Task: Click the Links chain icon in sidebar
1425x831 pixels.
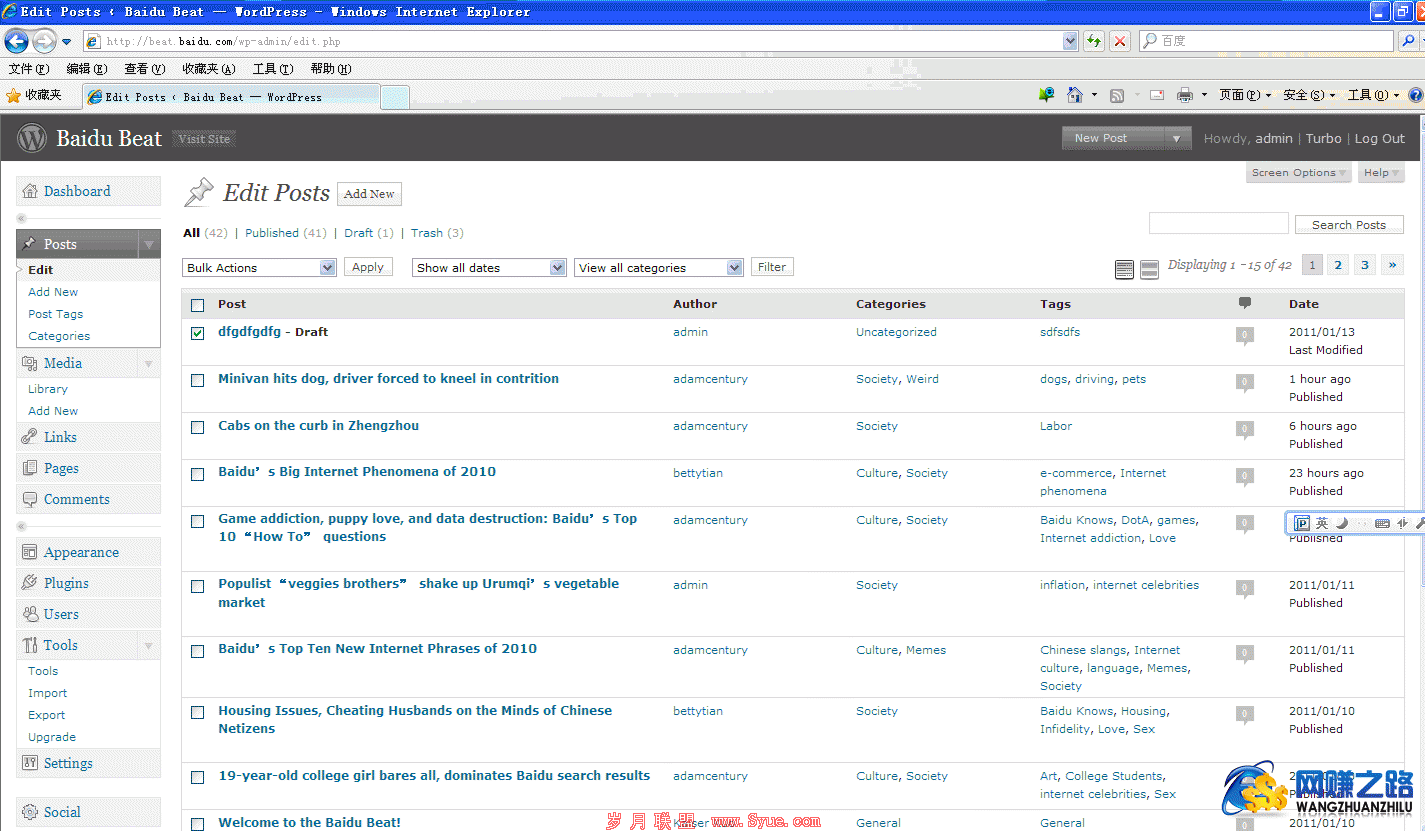Action: (30, 437)
